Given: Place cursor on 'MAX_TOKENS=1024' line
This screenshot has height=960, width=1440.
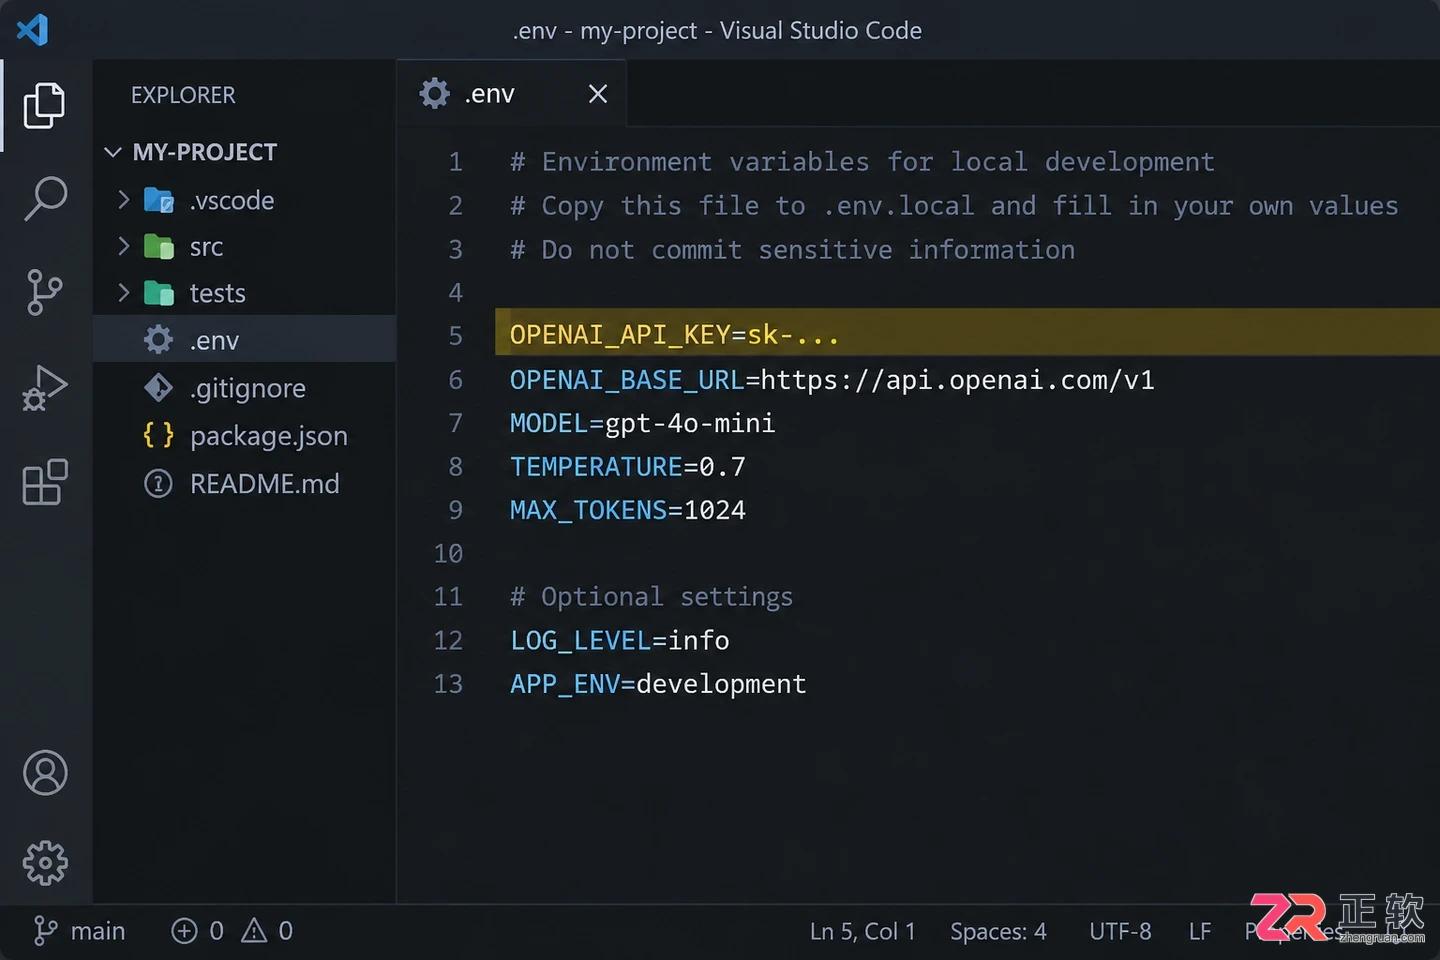Looking at the screenshot, I should click(x=628, y=510).
